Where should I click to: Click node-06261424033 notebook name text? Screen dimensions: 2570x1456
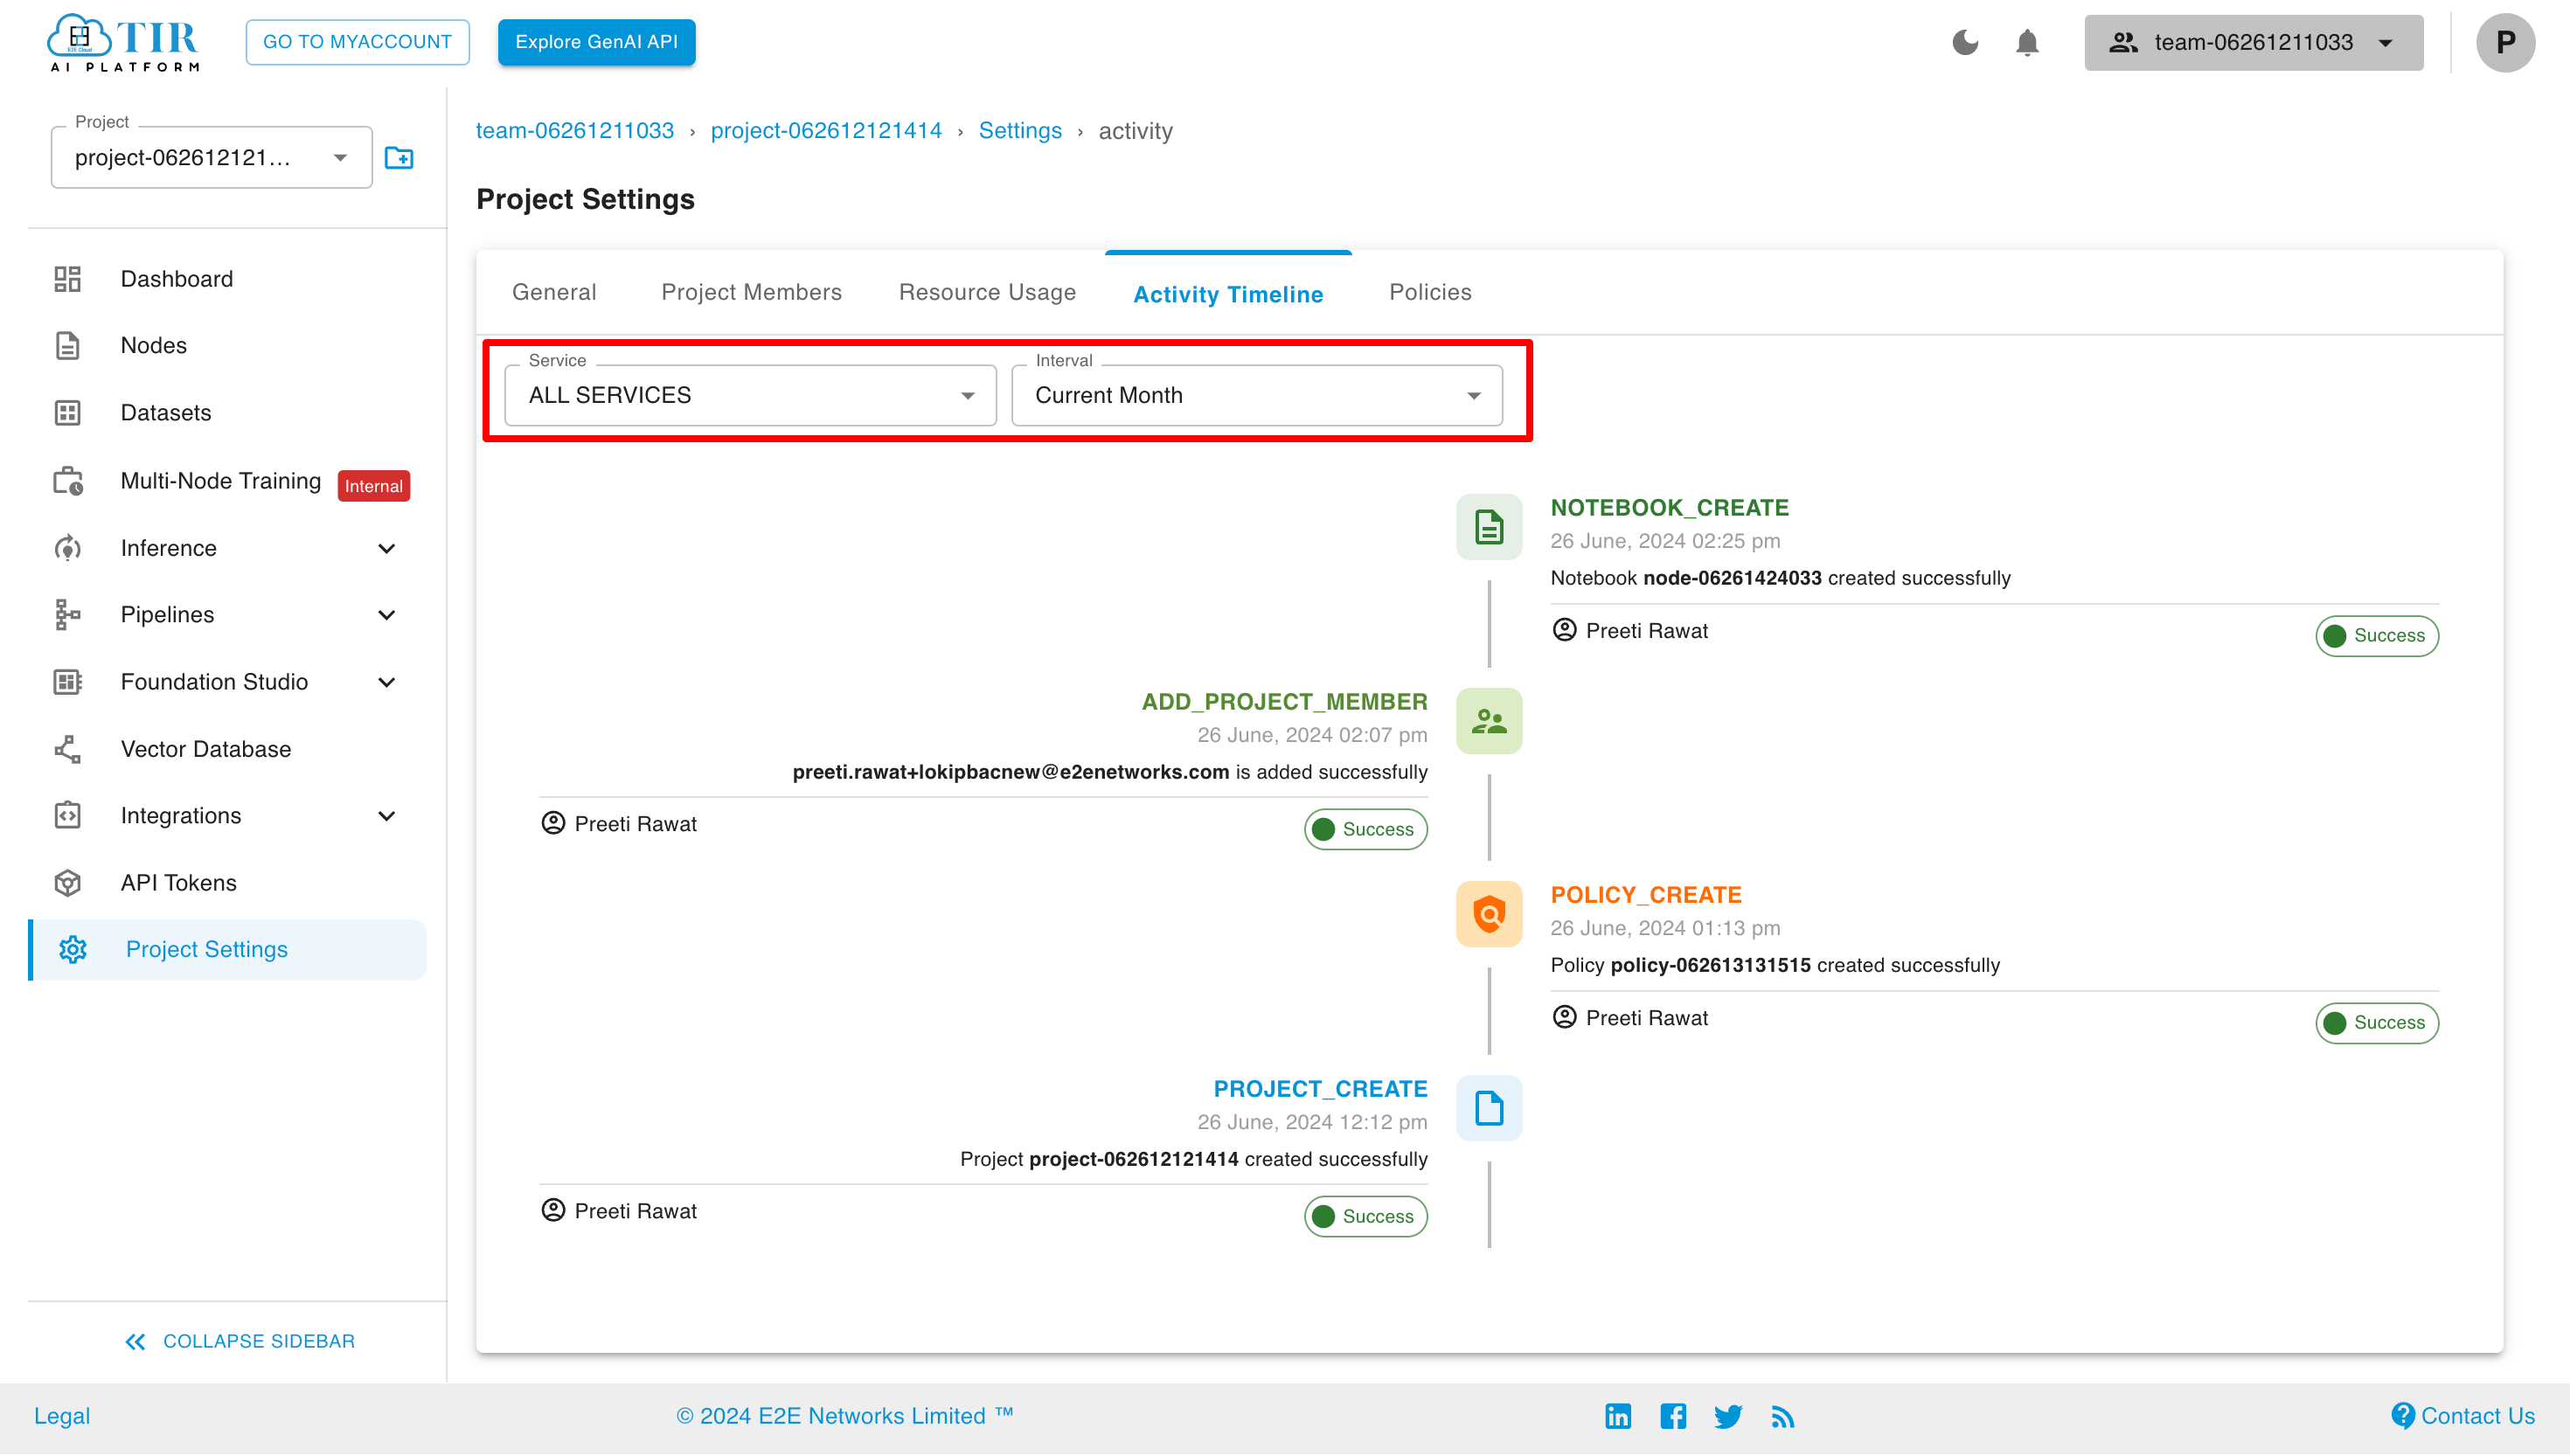coord(1732,578)
